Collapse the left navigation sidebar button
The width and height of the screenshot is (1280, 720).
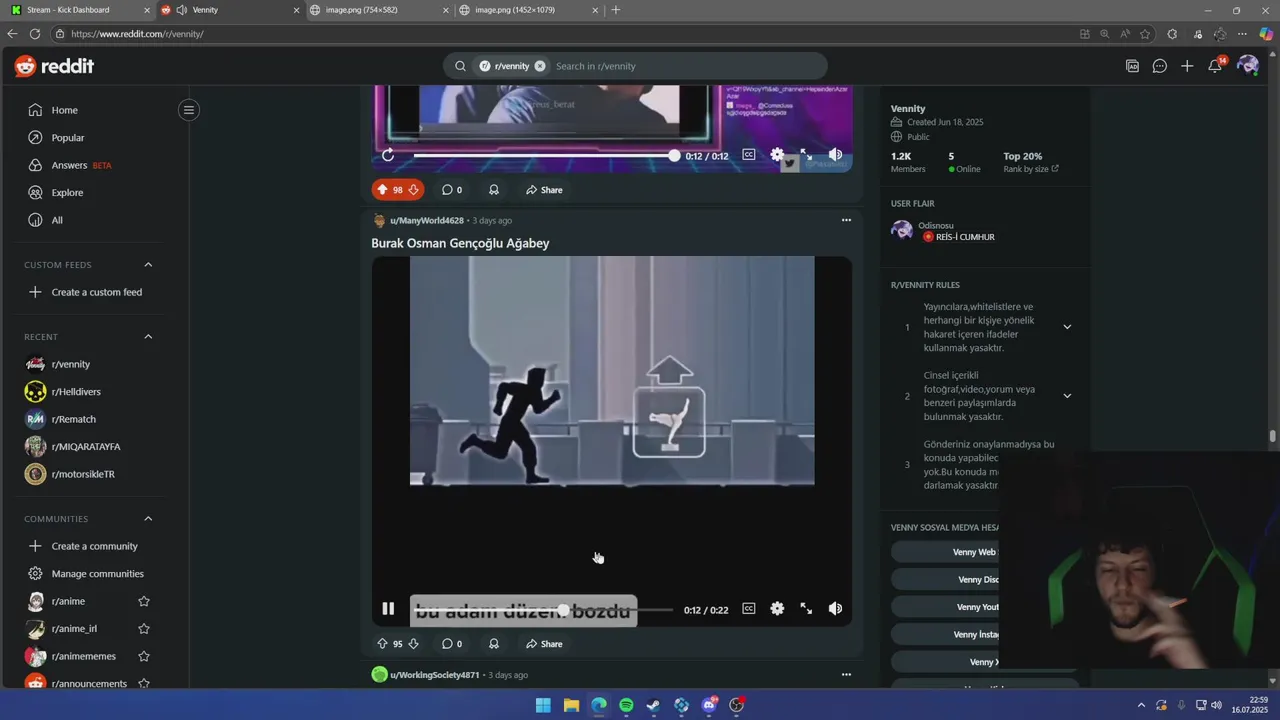pyautogui.click(x=188, y=110)
